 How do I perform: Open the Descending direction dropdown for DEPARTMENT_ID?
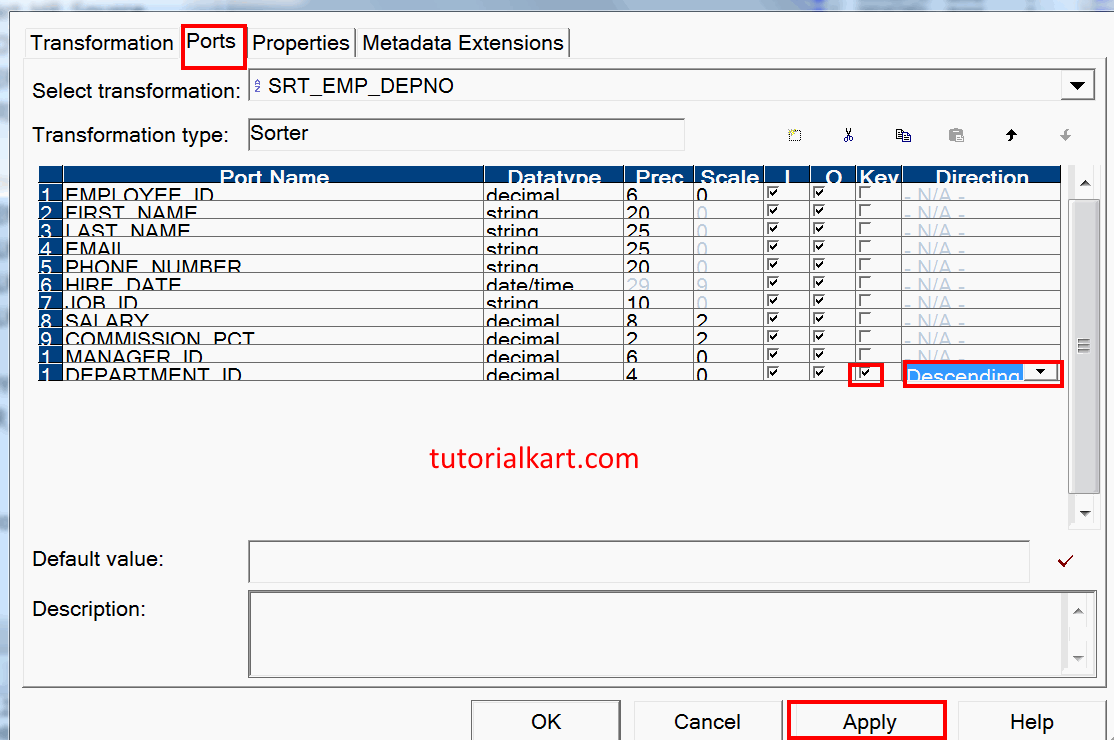click(1042, 372)
